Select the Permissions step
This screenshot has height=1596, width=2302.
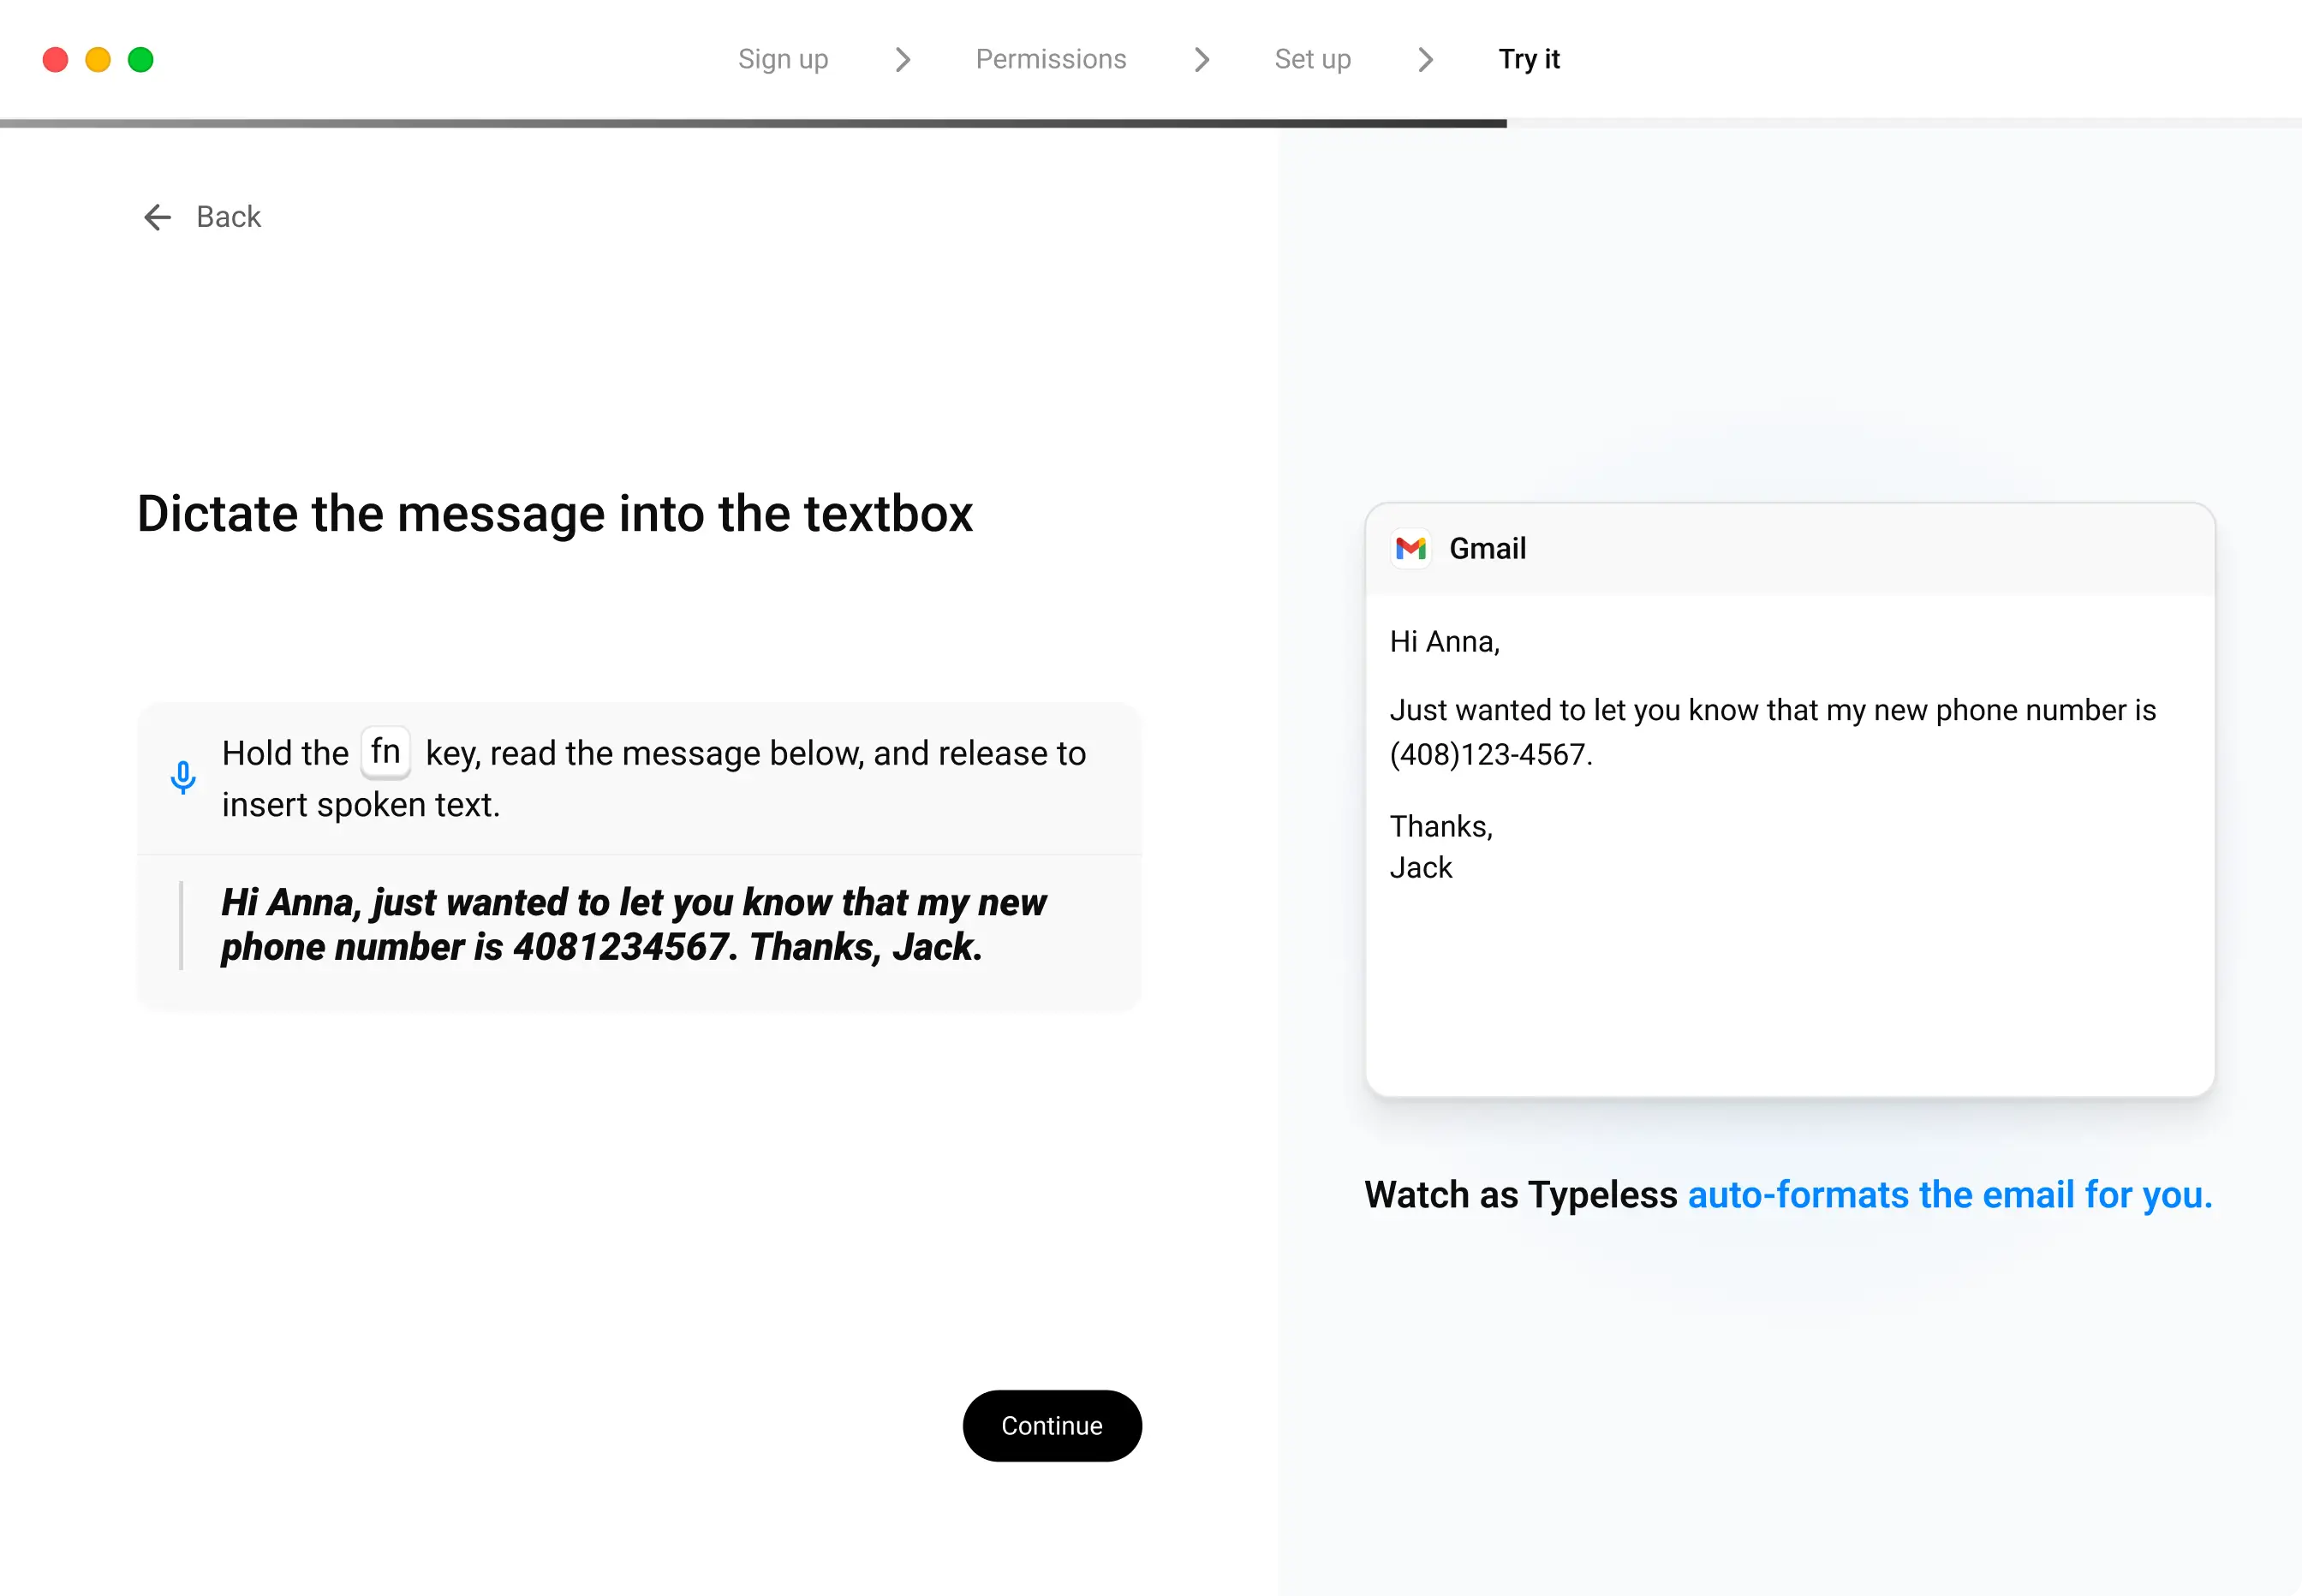pos(1050,59)
